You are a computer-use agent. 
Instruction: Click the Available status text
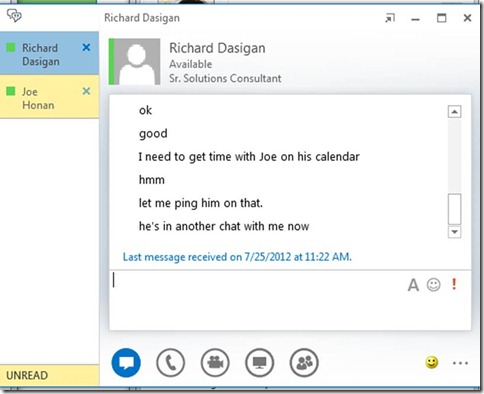point(190,64)
